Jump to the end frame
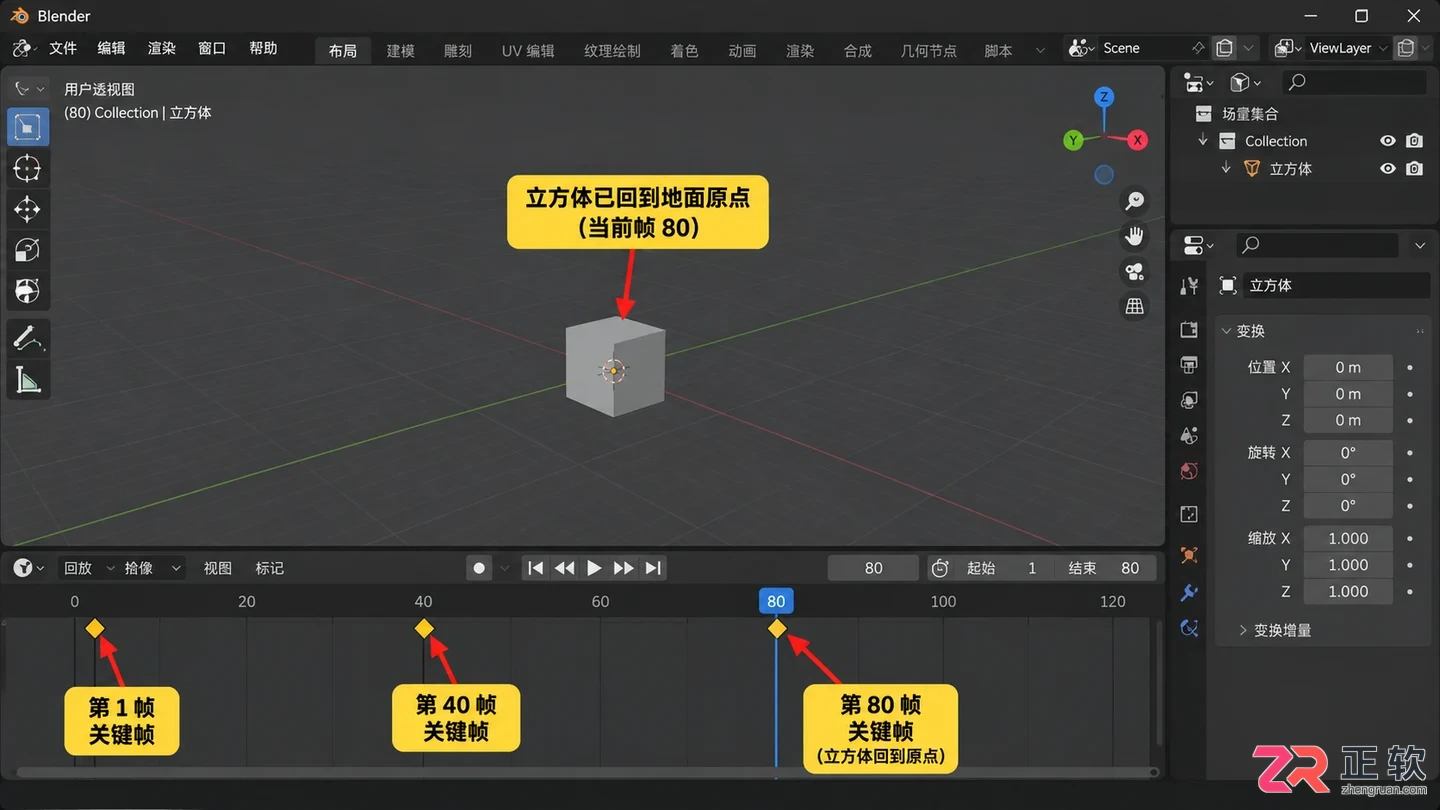This screenshot has height=810, width=1440. coord(653,568)
